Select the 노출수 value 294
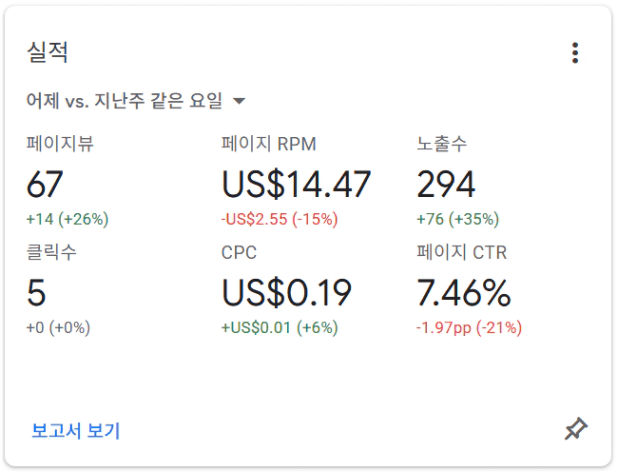The image size is (618, 472). pyautogui.click(x=446, y=184)
